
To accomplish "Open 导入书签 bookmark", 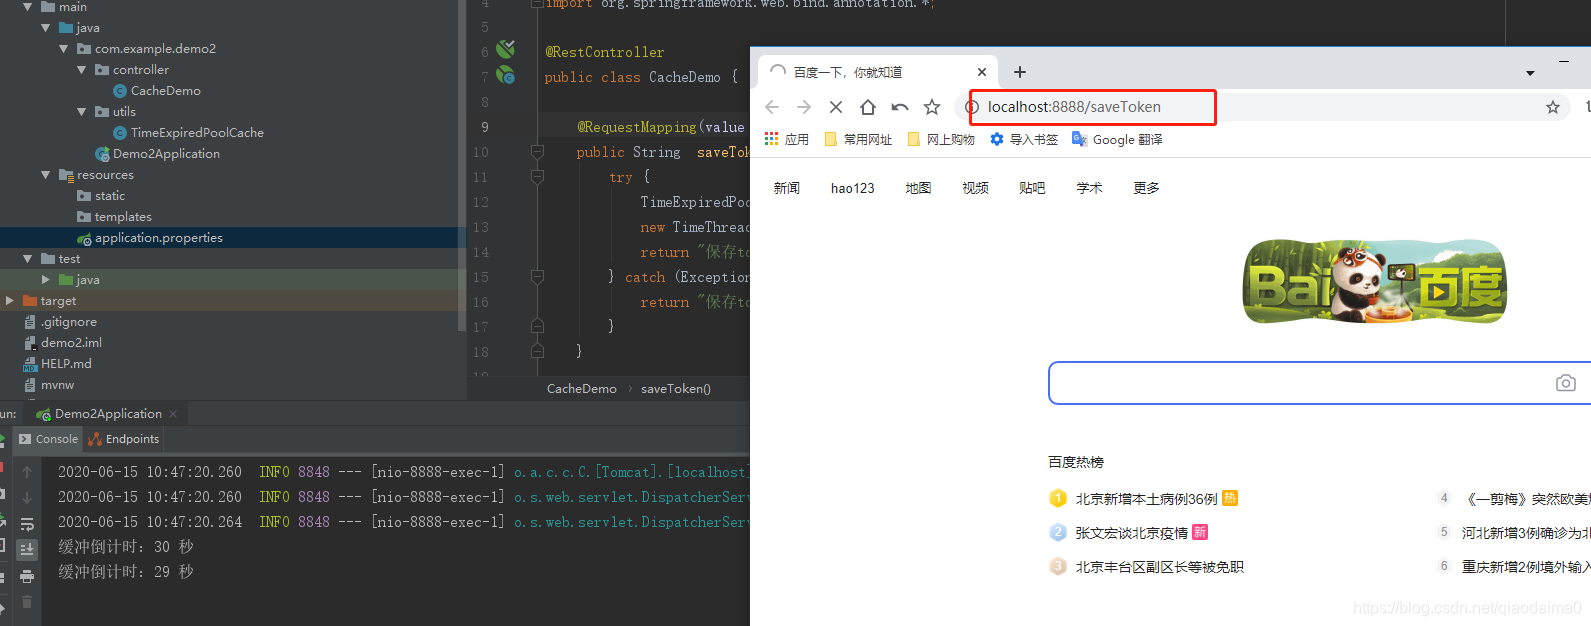I will [x=1024, y=139].
